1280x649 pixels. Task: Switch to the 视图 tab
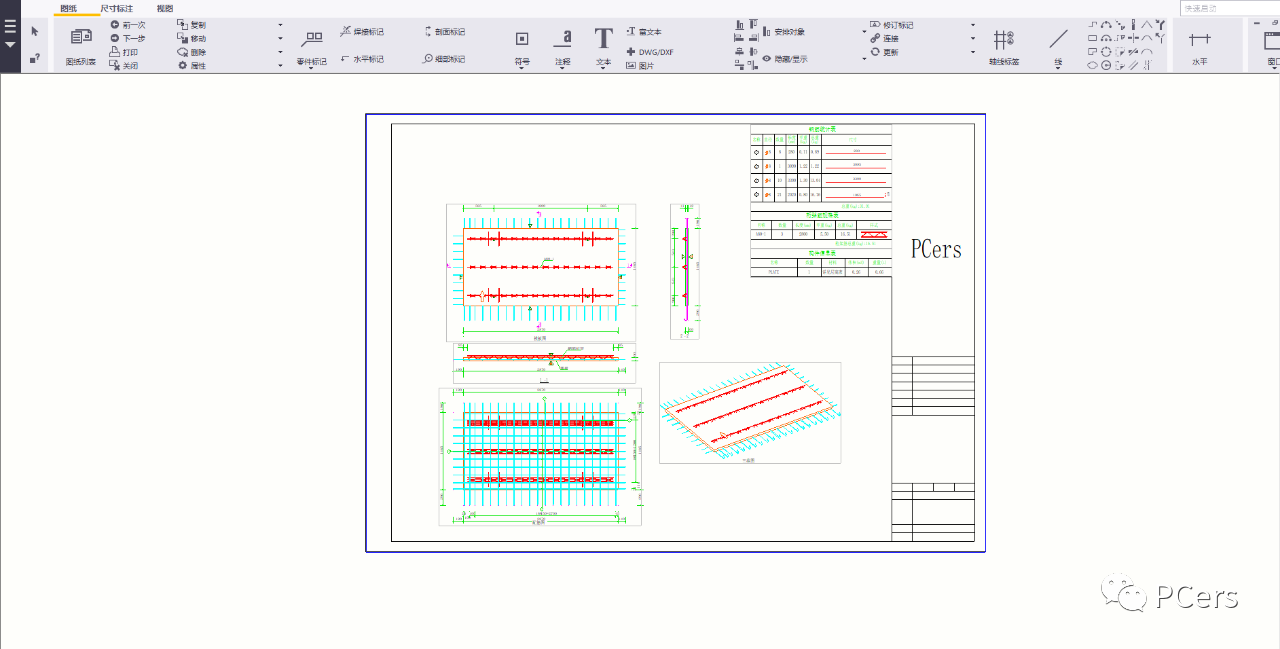point(164,8)
